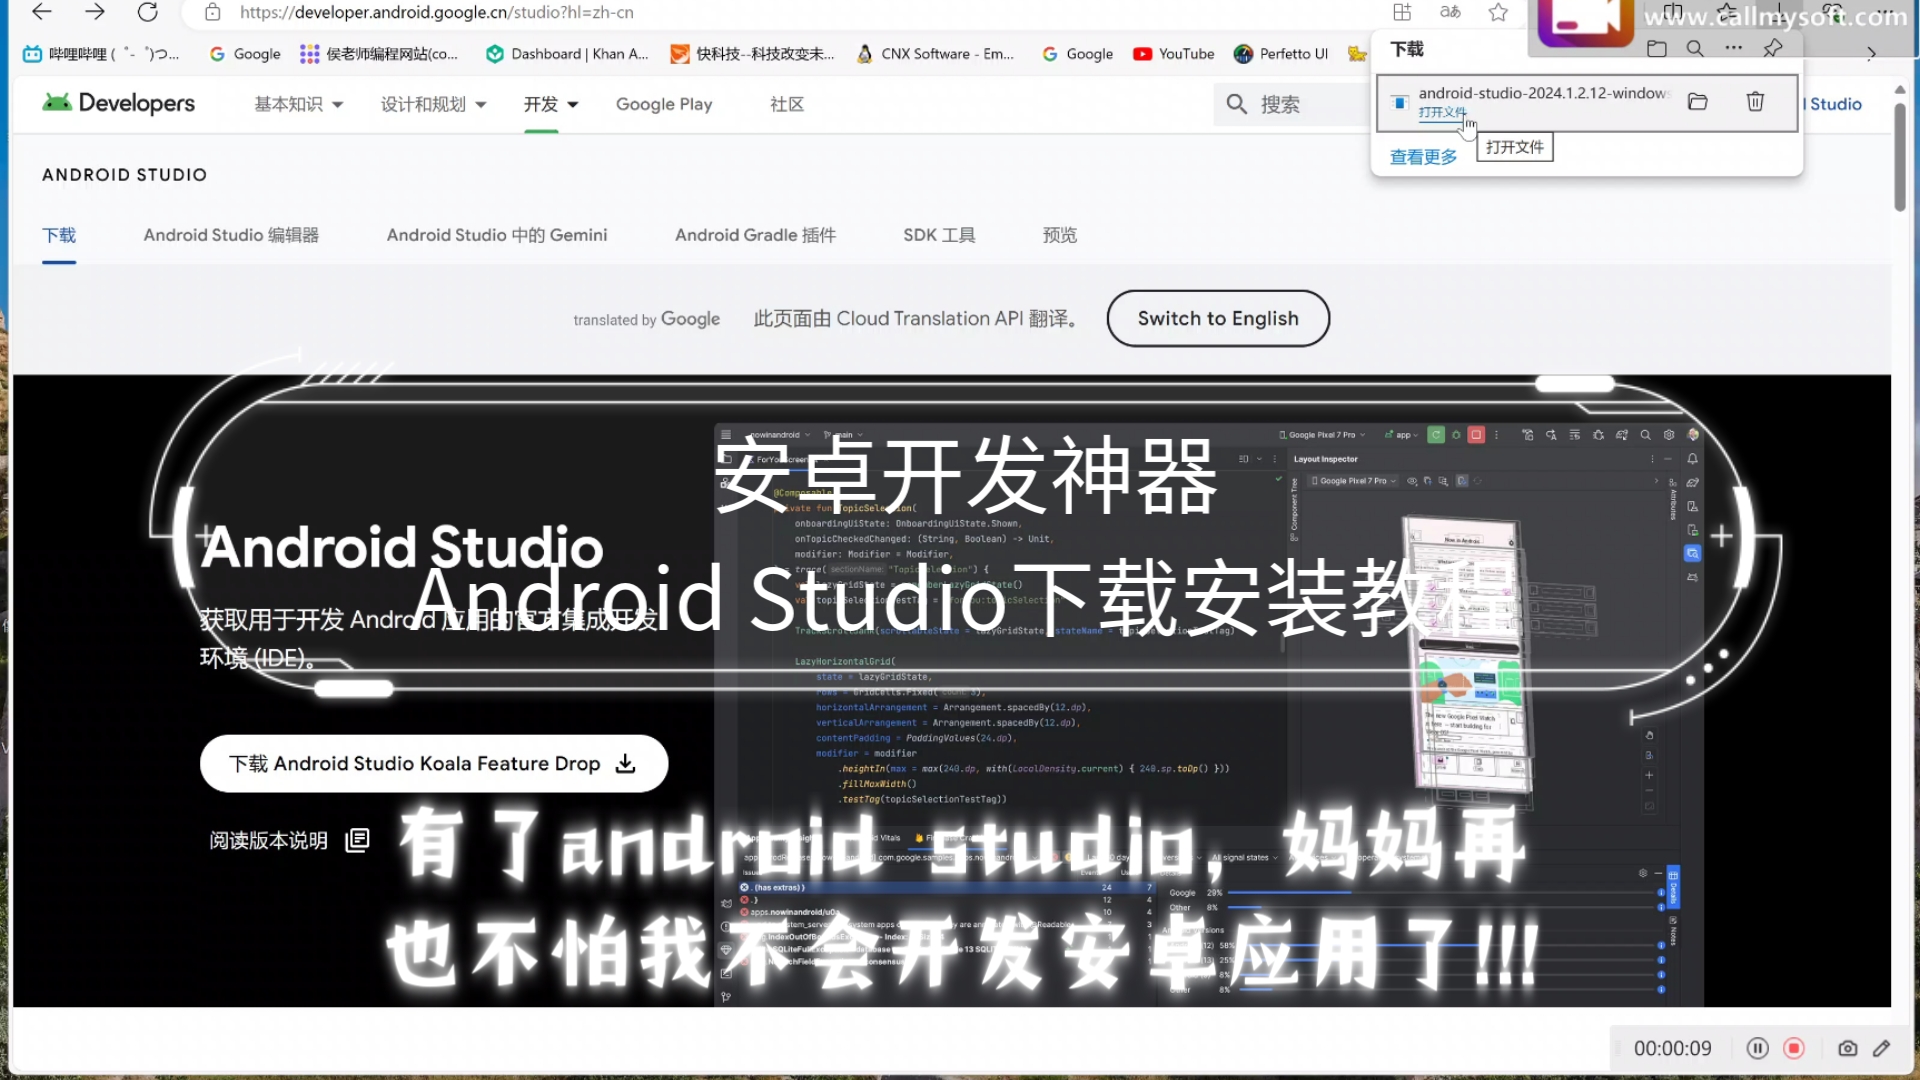The width and height of the screenshot is (1920, 1080).
Task: Open the Google Play menu item
Action: point(664,104)
